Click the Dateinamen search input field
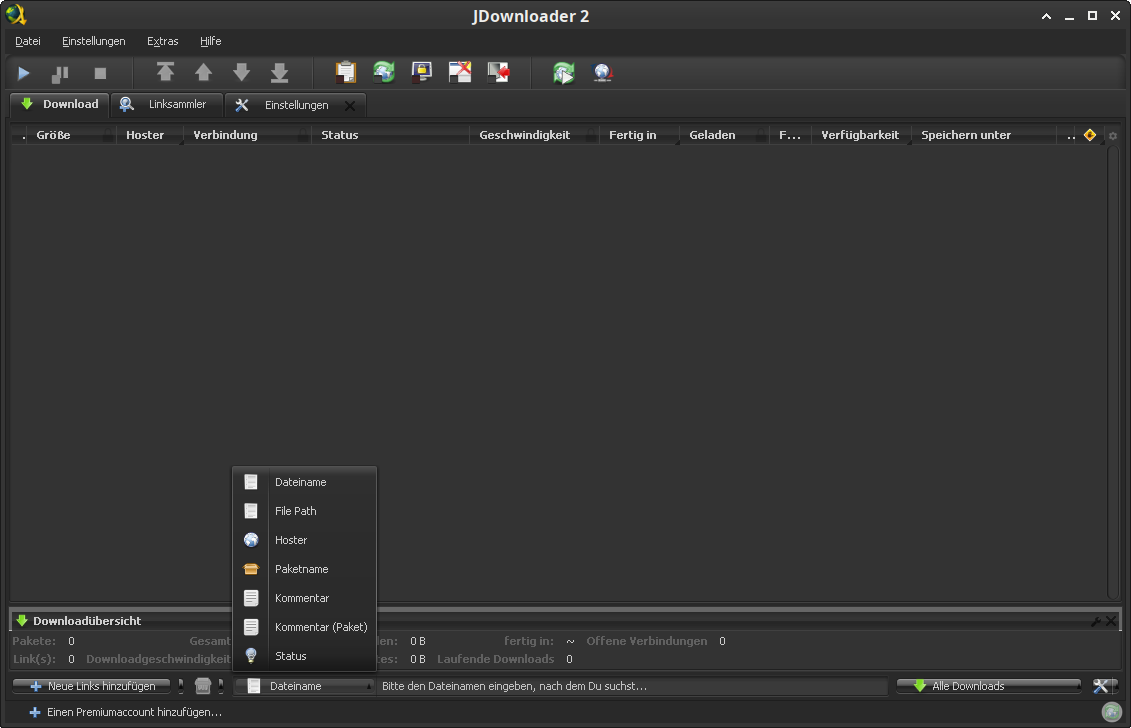The image size is (1131, 728). click(x=633, y=686)
